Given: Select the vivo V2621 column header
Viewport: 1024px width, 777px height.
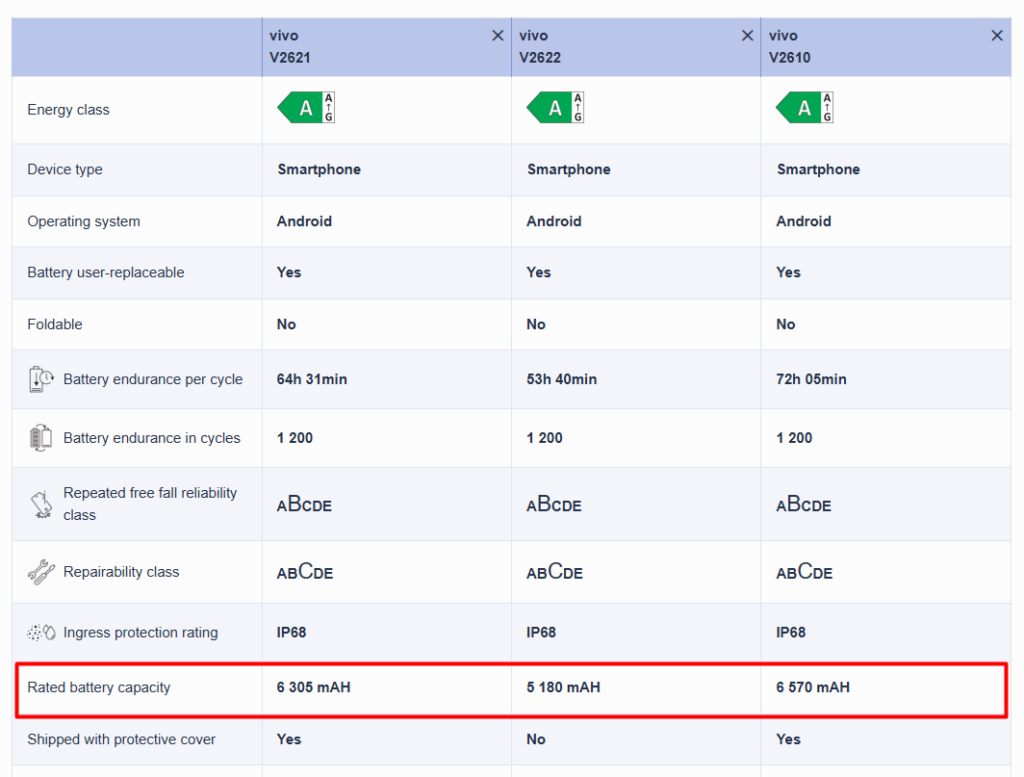Looking at the screenshot, I should 387,47.
